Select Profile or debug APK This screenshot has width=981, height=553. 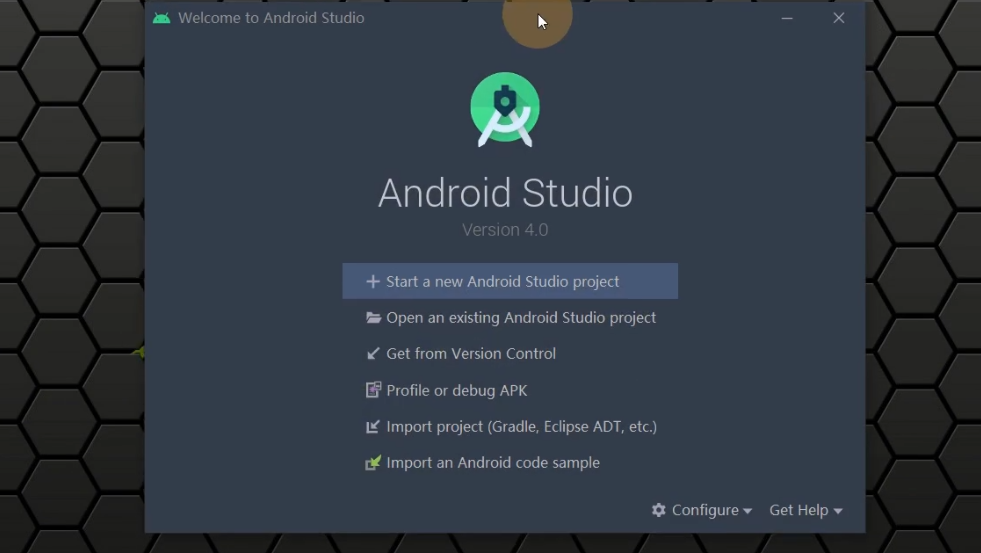pos(510,390)
